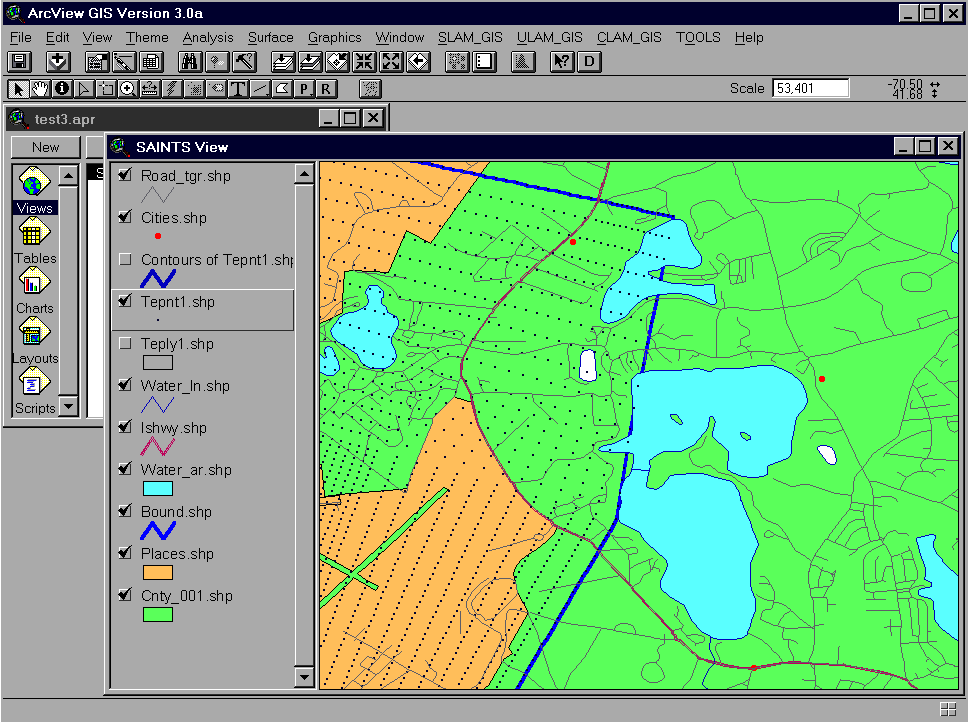
Task: Uncheck the Road_tgr.shp theme checkbox
Action: point(125,175)
